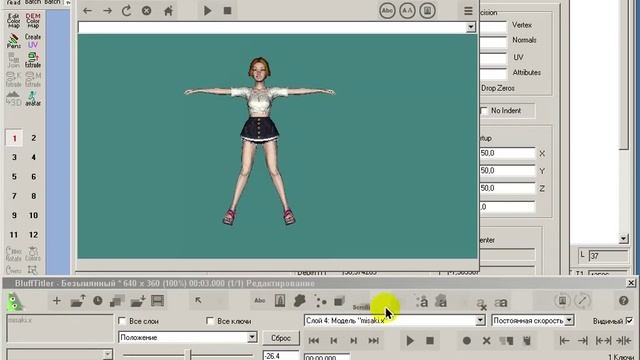The height and width of the screenshot is (360, 640).
Task: Add a cube model layer icon
Action: pyautogui.click(x=340, y=301)
